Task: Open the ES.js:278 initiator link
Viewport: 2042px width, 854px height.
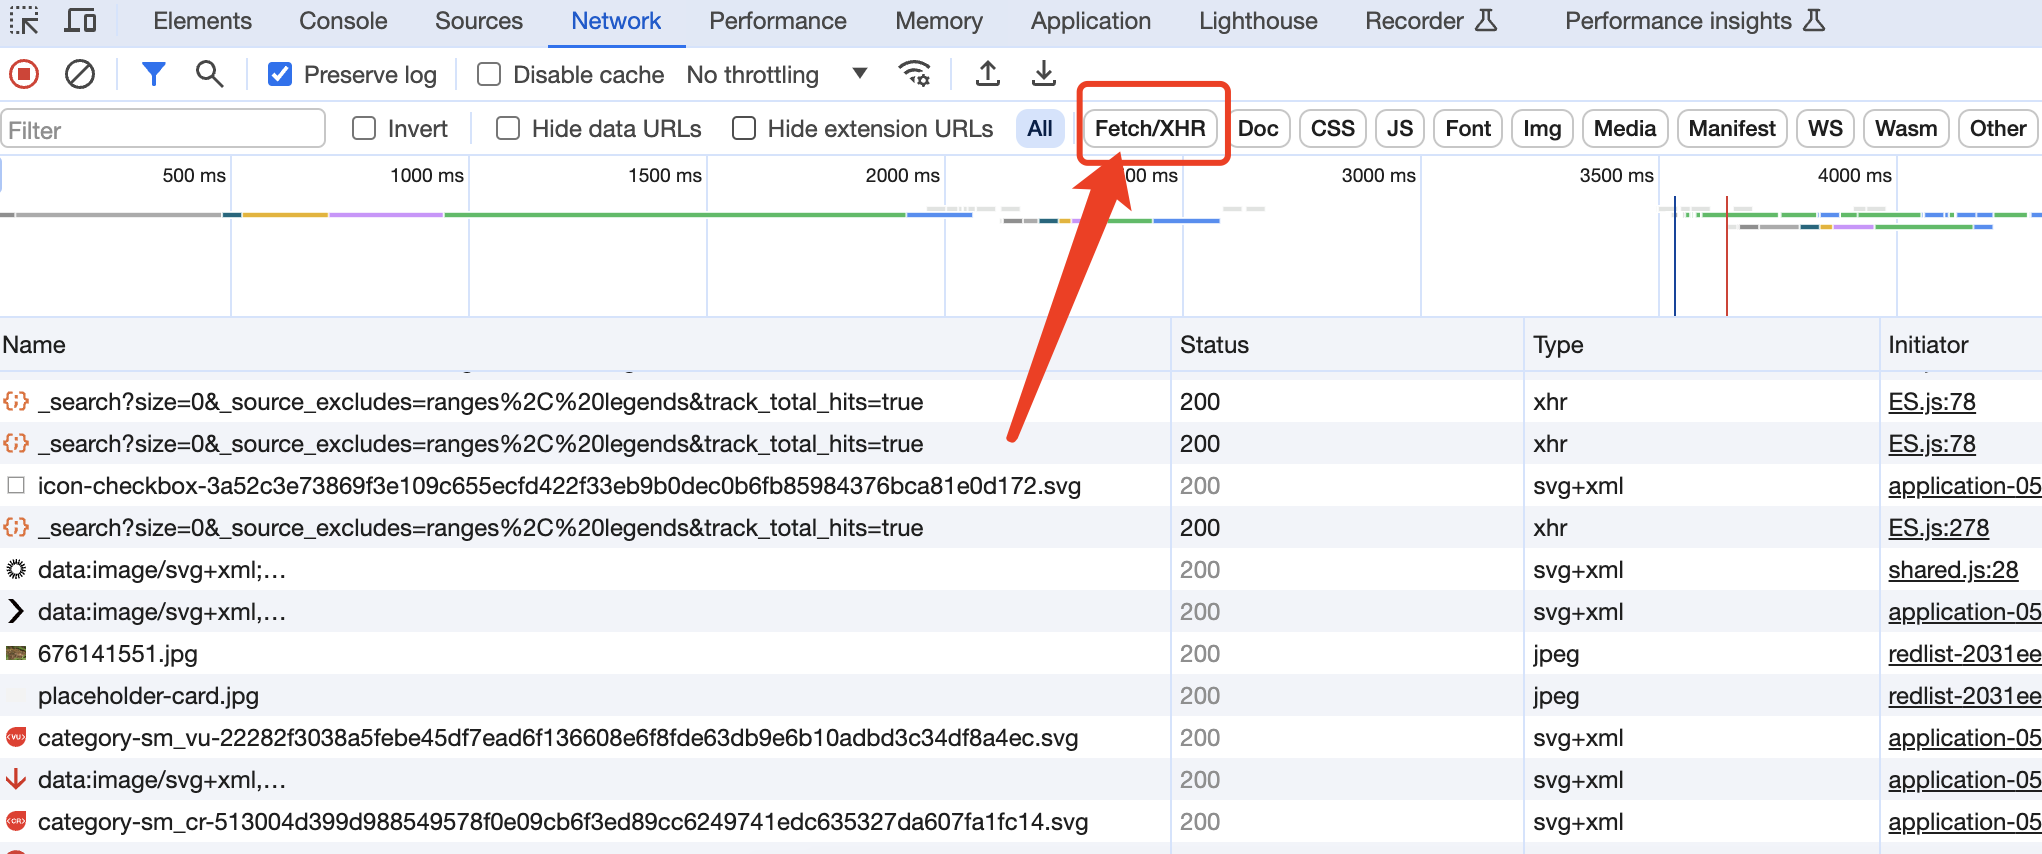Action: click(x=1938, y=528)
